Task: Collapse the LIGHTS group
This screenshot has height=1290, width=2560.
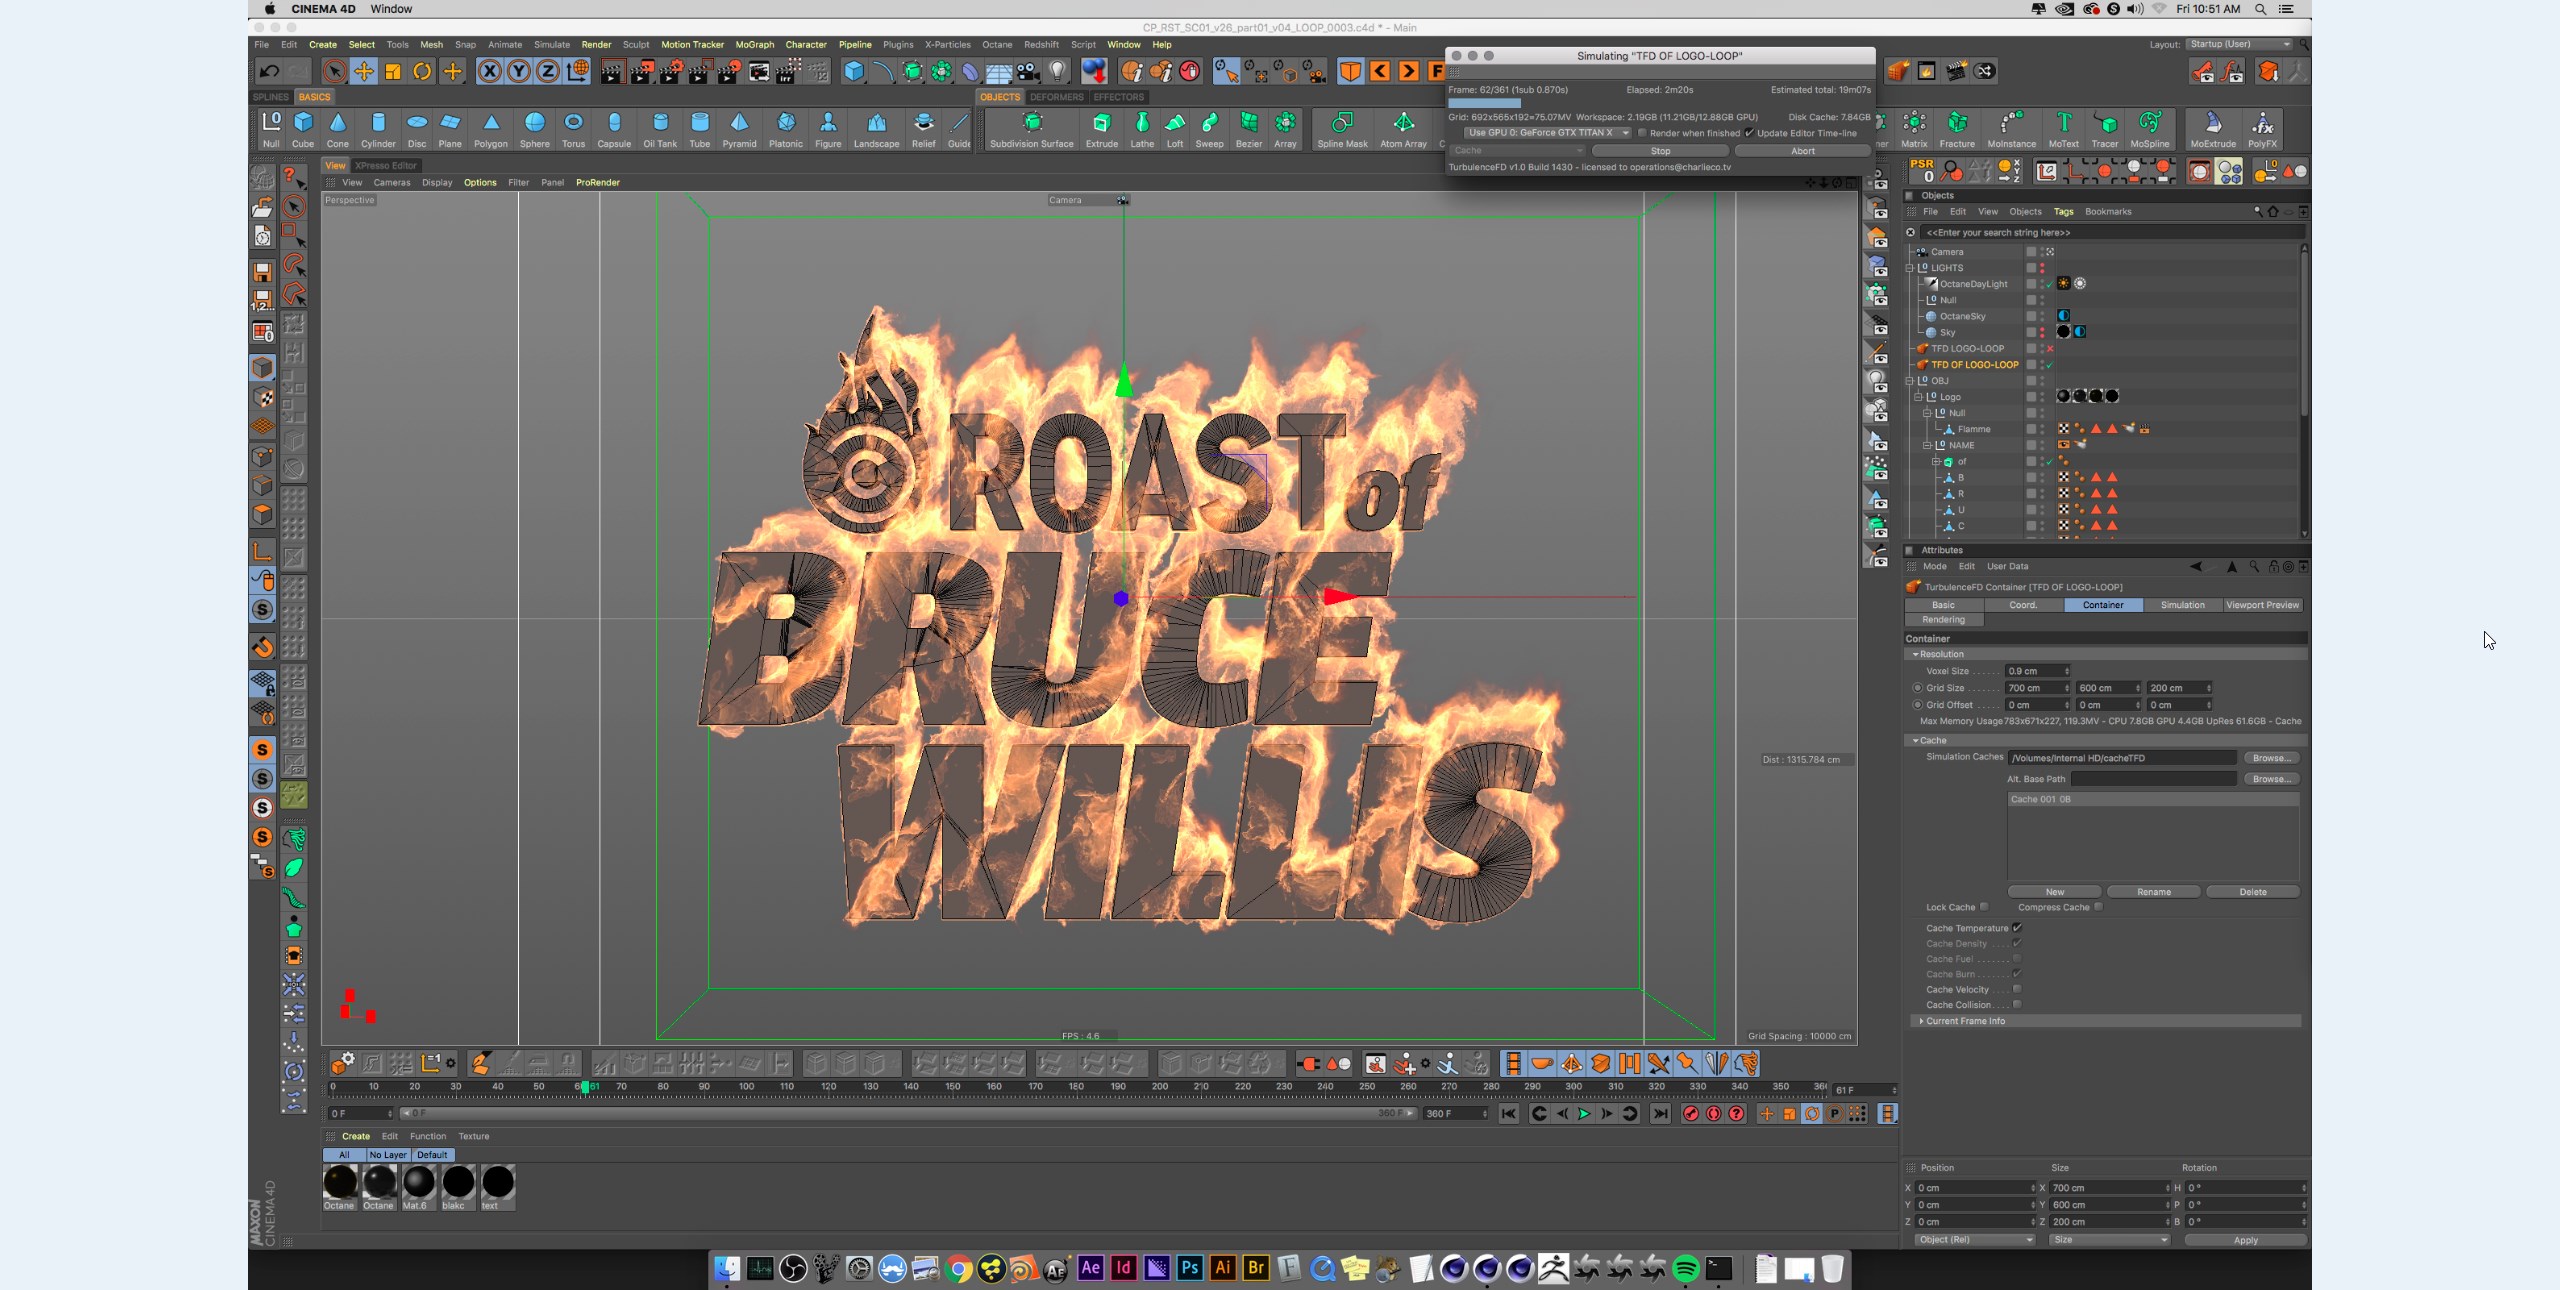Action: pos(1909,268)
